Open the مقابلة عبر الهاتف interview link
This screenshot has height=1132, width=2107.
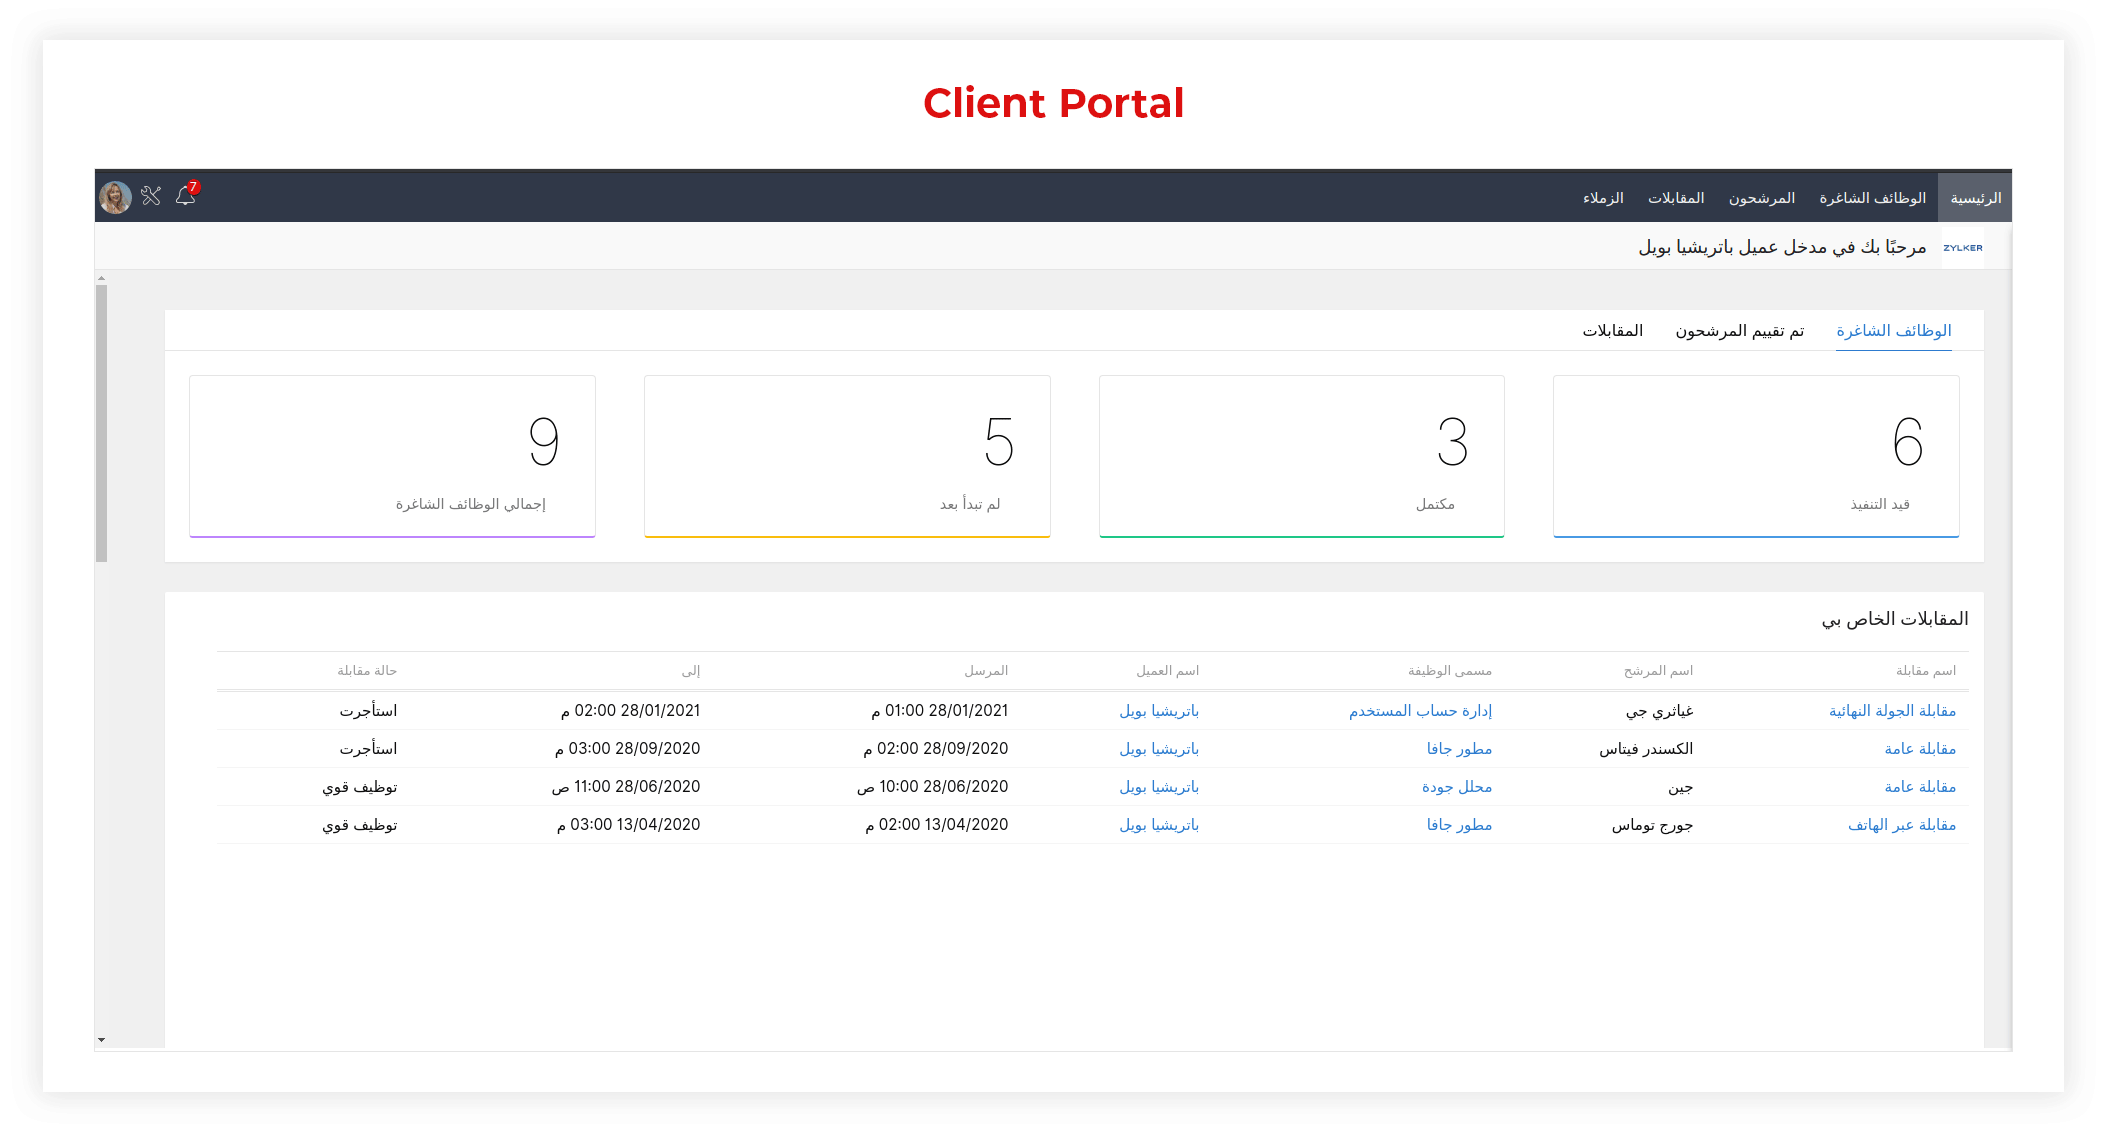pyautogui.click(x=1901, y=825)
